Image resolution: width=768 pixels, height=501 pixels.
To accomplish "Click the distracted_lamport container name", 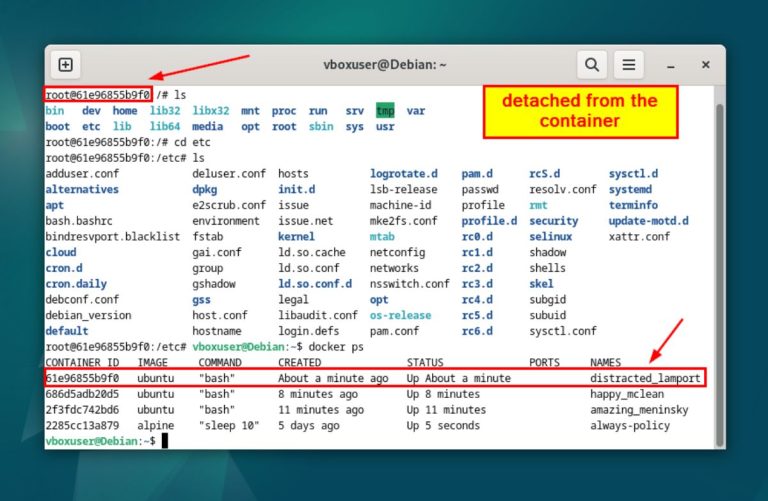I will pos(645,379).
